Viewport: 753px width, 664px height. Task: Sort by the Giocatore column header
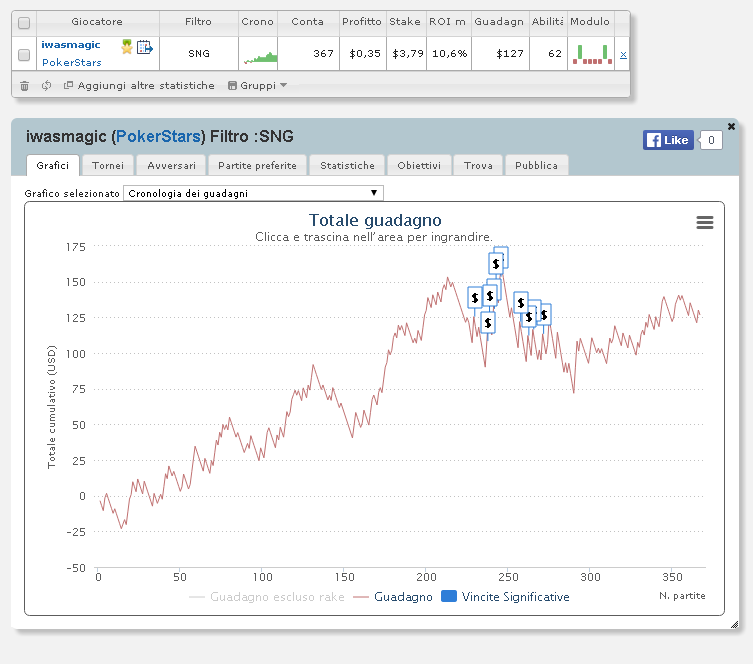97,22
